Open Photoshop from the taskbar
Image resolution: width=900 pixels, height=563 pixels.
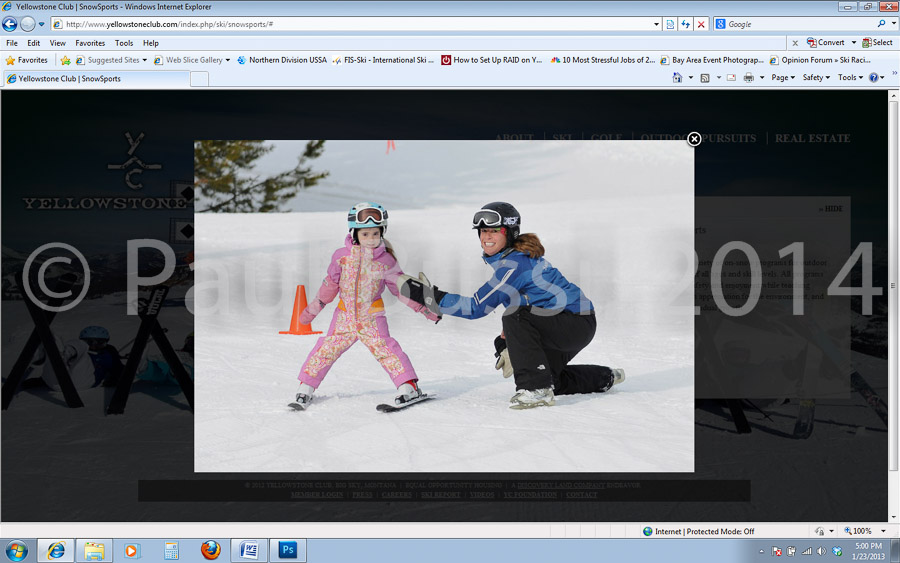click(x=288, y=551)
